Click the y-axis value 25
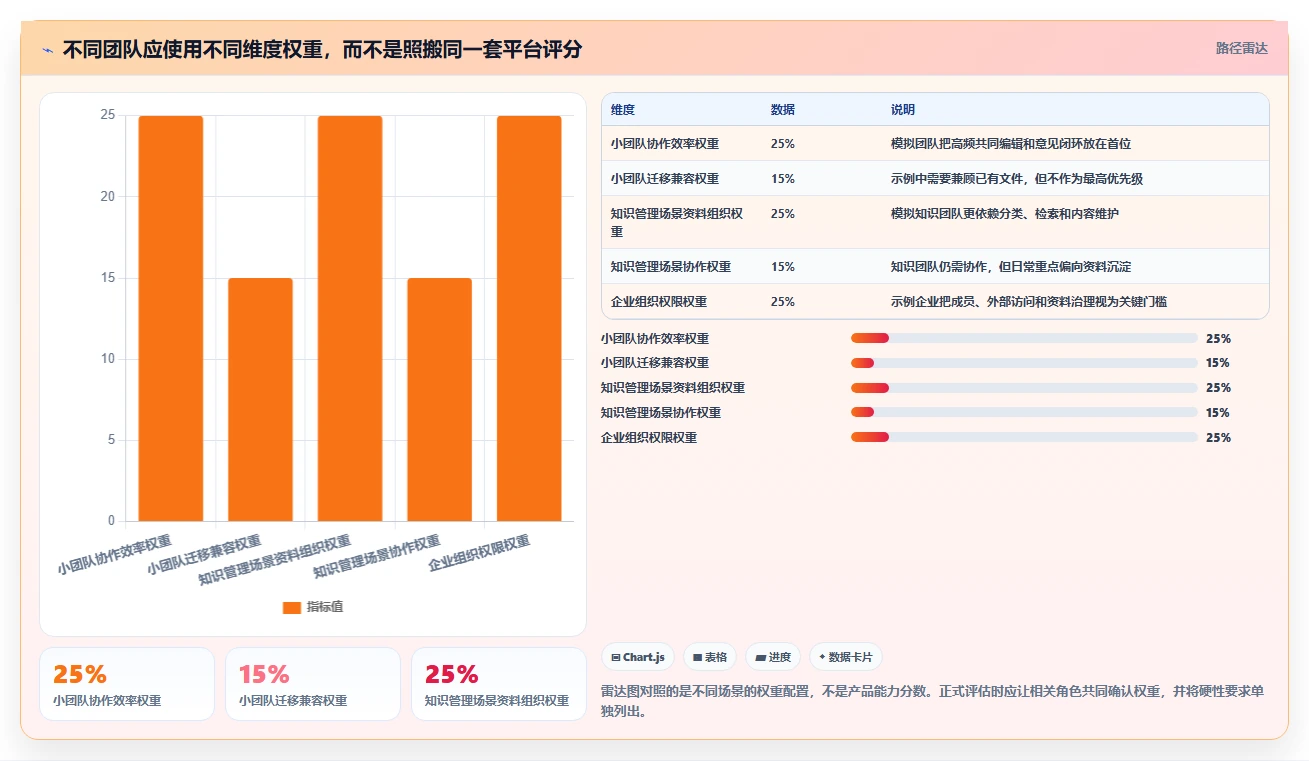Screen dimensions: 1309x761 (108, 115)
